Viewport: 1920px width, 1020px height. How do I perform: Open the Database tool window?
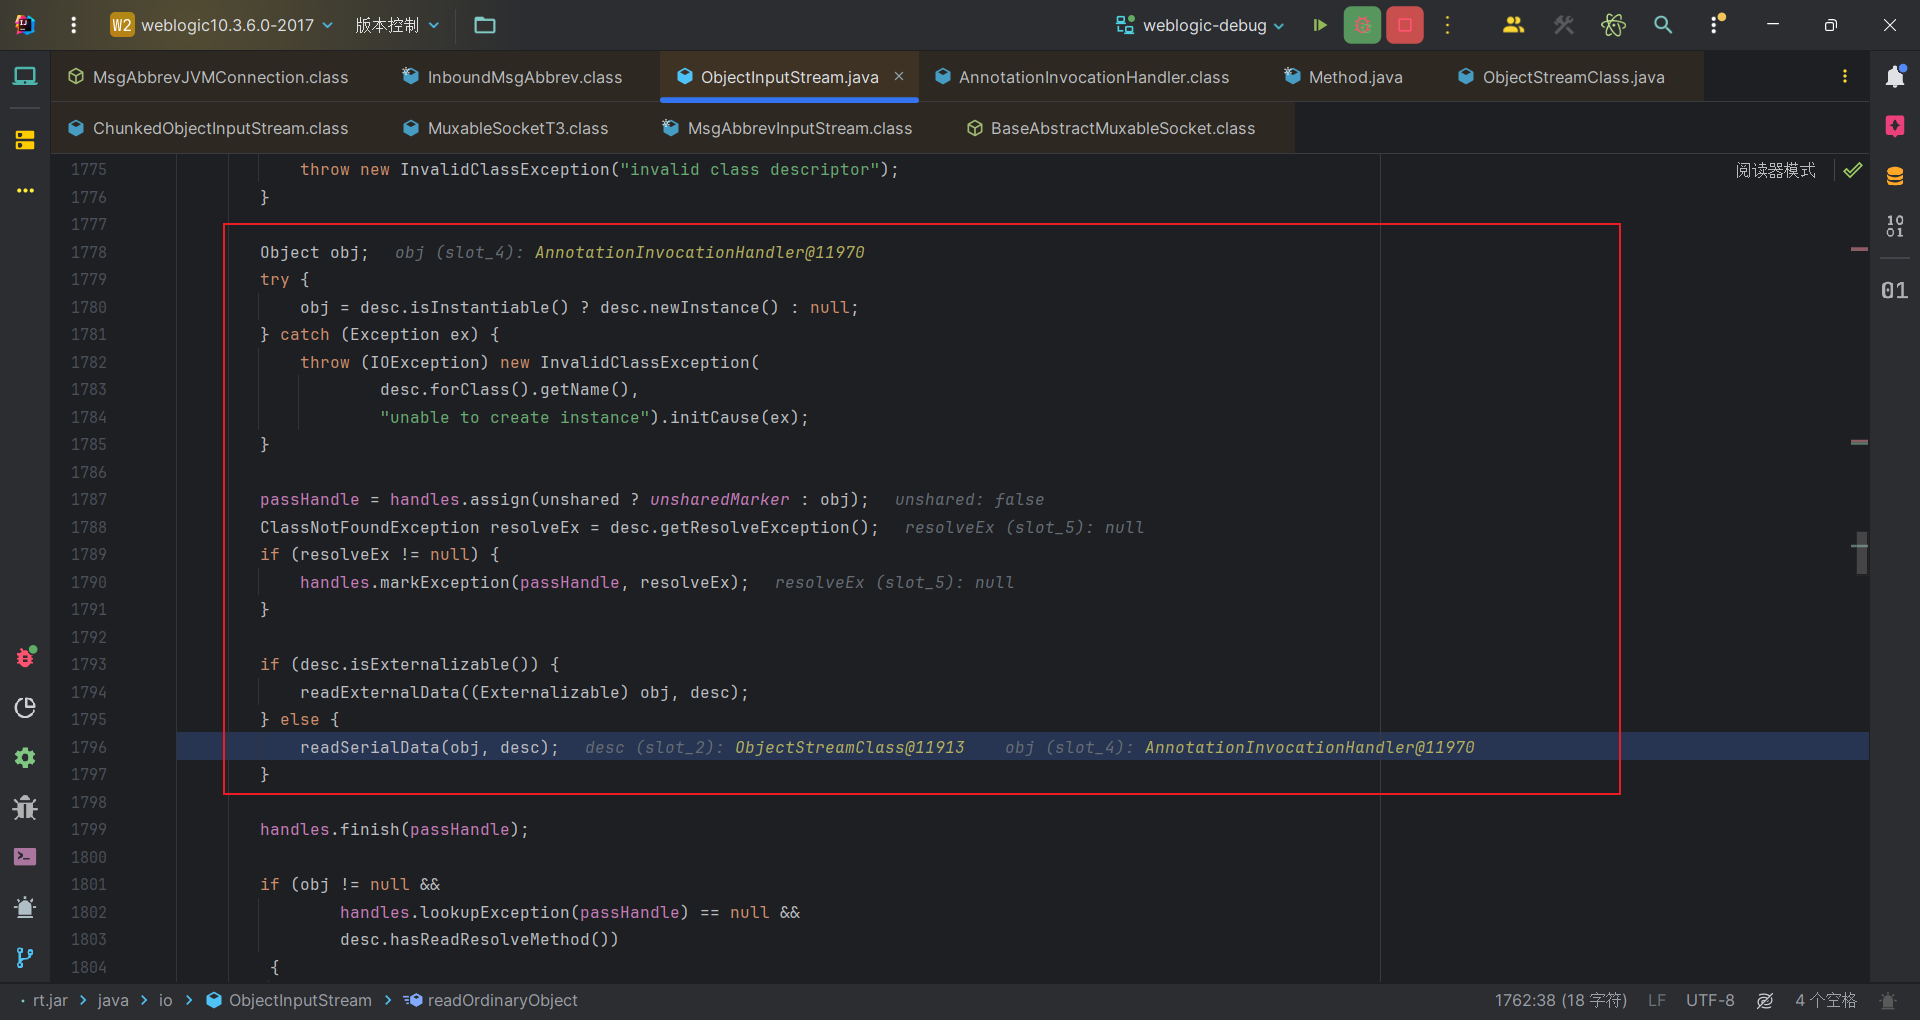[1895, 177]
